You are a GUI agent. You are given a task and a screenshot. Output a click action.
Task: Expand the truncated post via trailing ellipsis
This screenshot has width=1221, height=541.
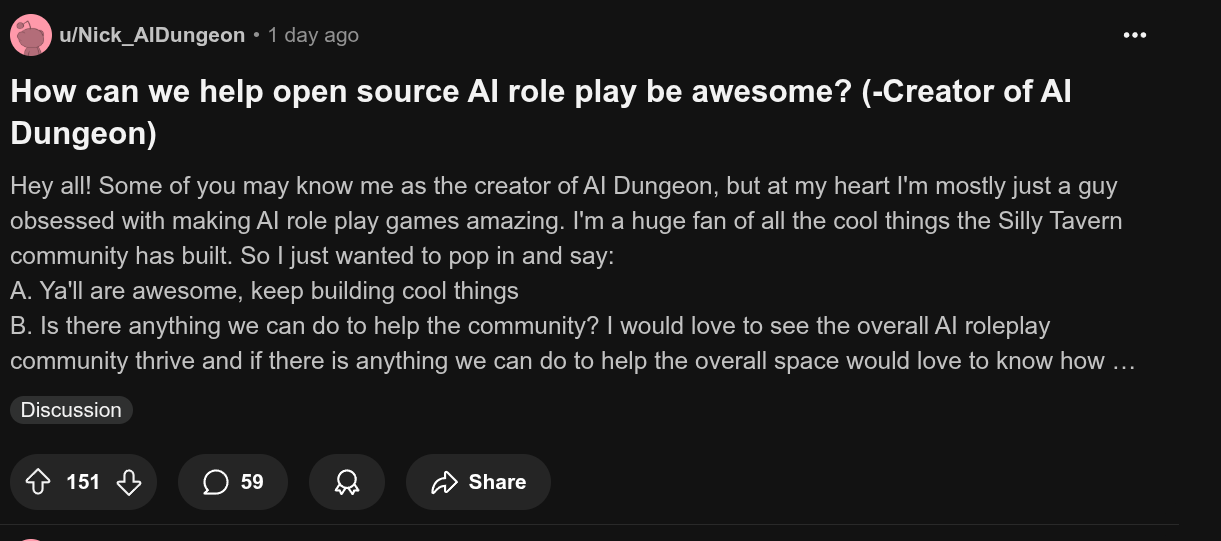tap(1123, 361)
